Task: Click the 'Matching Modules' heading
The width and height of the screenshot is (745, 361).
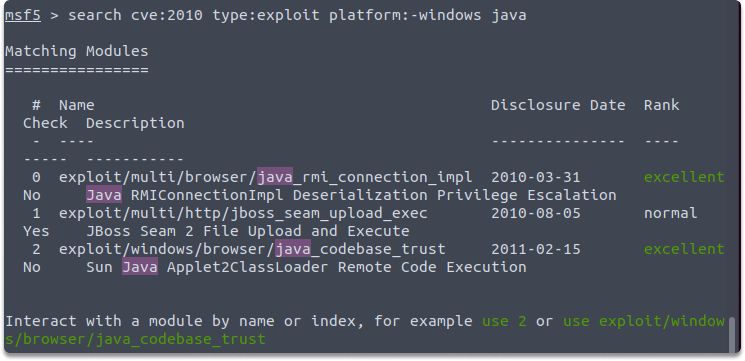Action: pos(76,51)
